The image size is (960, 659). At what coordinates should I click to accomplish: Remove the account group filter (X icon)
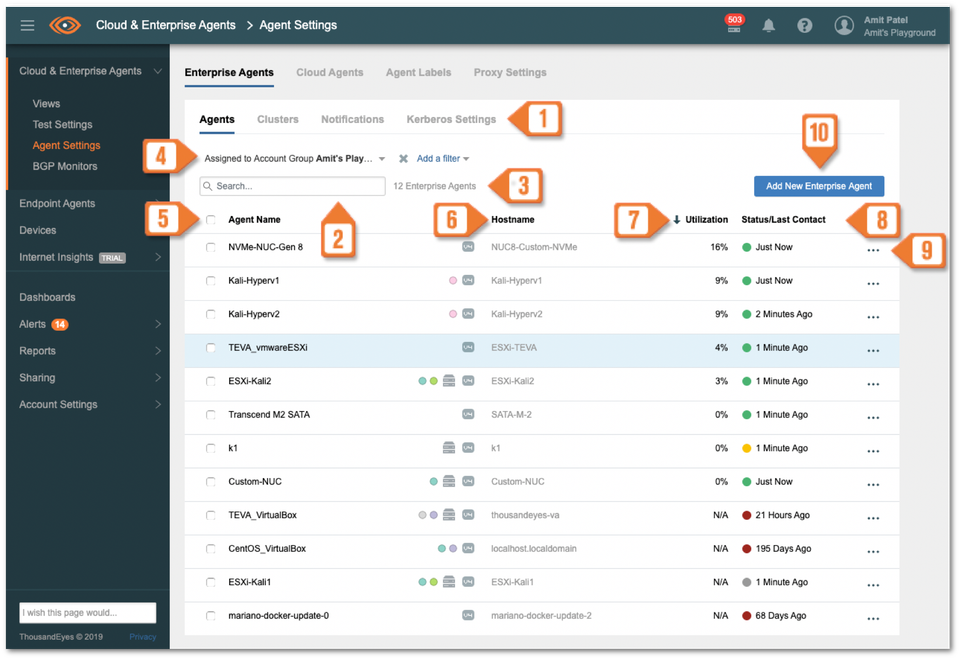click(403, 159)
